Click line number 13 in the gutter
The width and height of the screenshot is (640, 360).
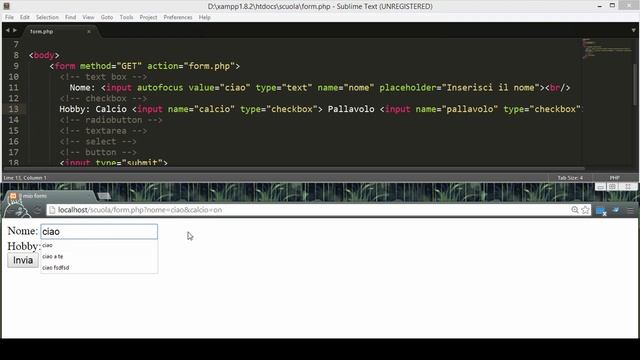(x=13, y=109)
